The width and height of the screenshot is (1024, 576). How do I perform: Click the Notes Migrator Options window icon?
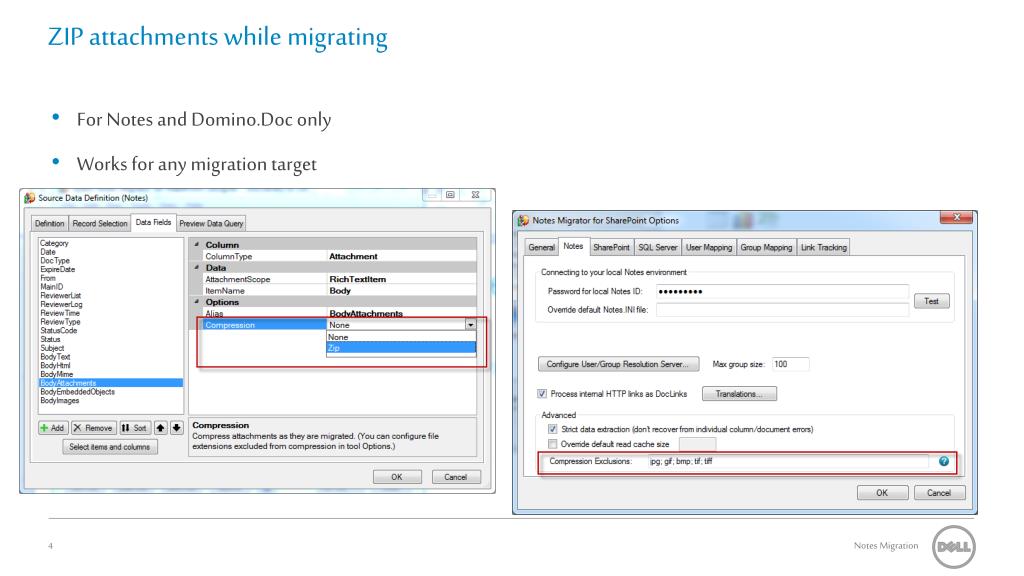click(x=523, y=220)
